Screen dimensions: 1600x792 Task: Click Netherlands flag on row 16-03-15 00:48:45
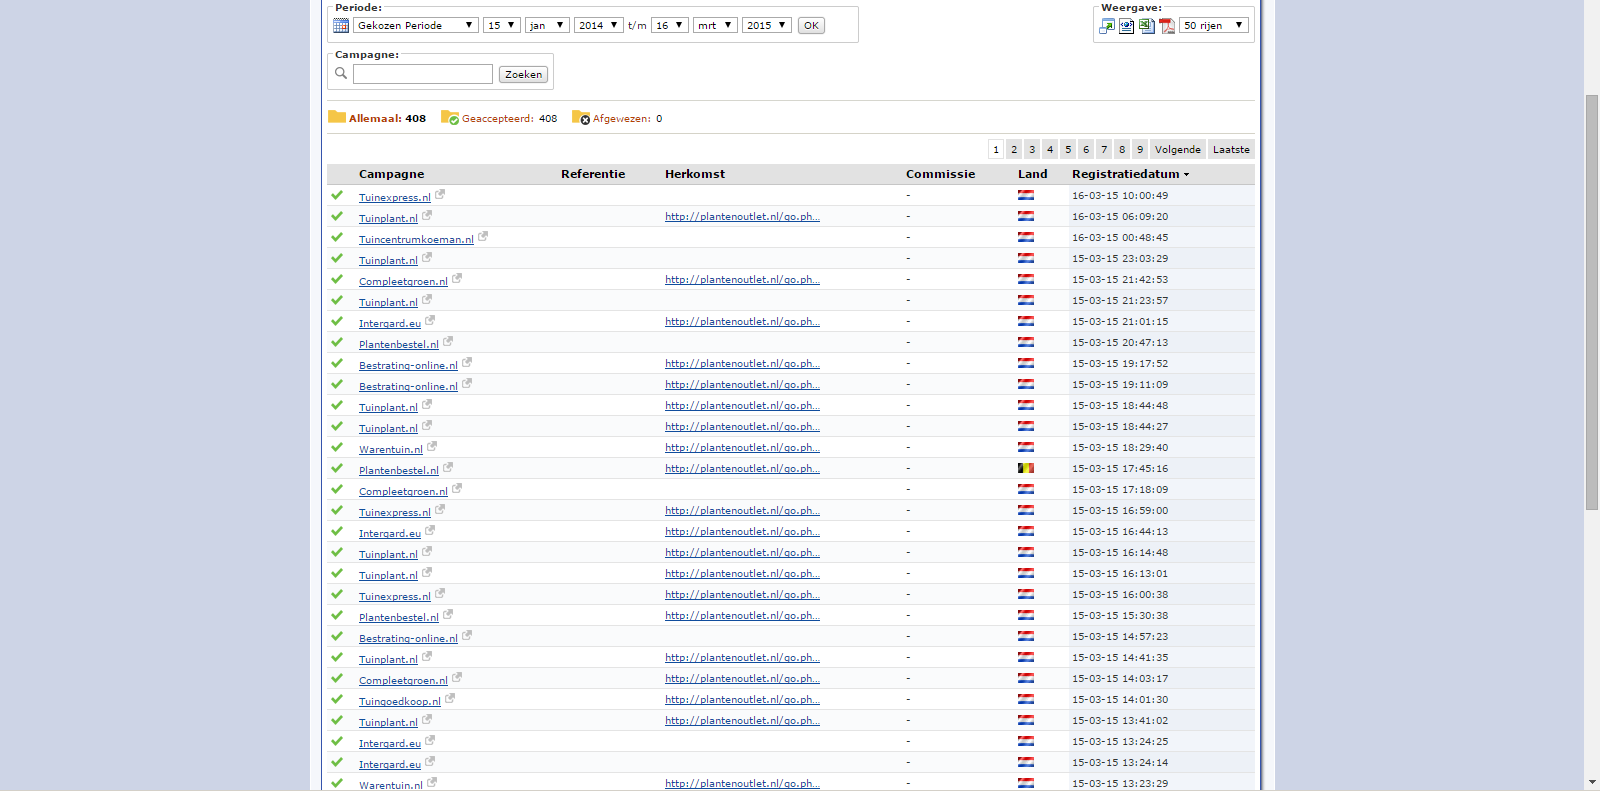(1026, 237)
